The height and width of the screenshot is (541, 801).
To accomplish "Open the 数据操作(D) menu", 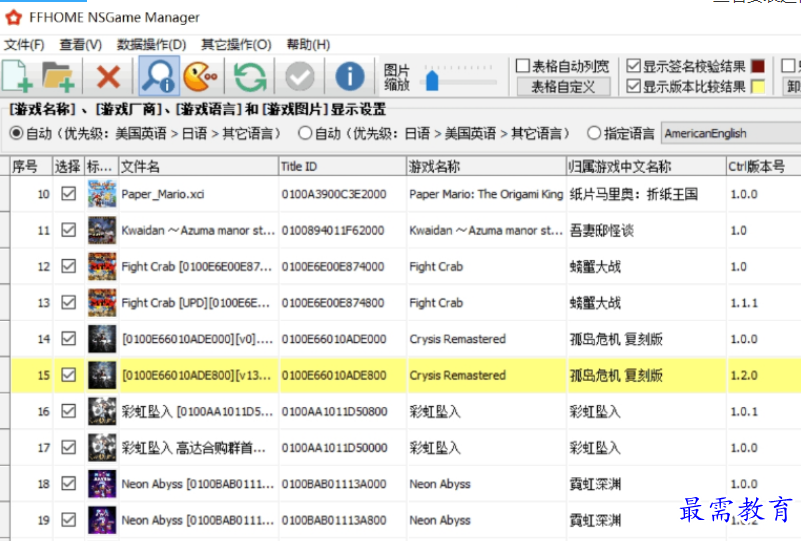I will (151, 44).
